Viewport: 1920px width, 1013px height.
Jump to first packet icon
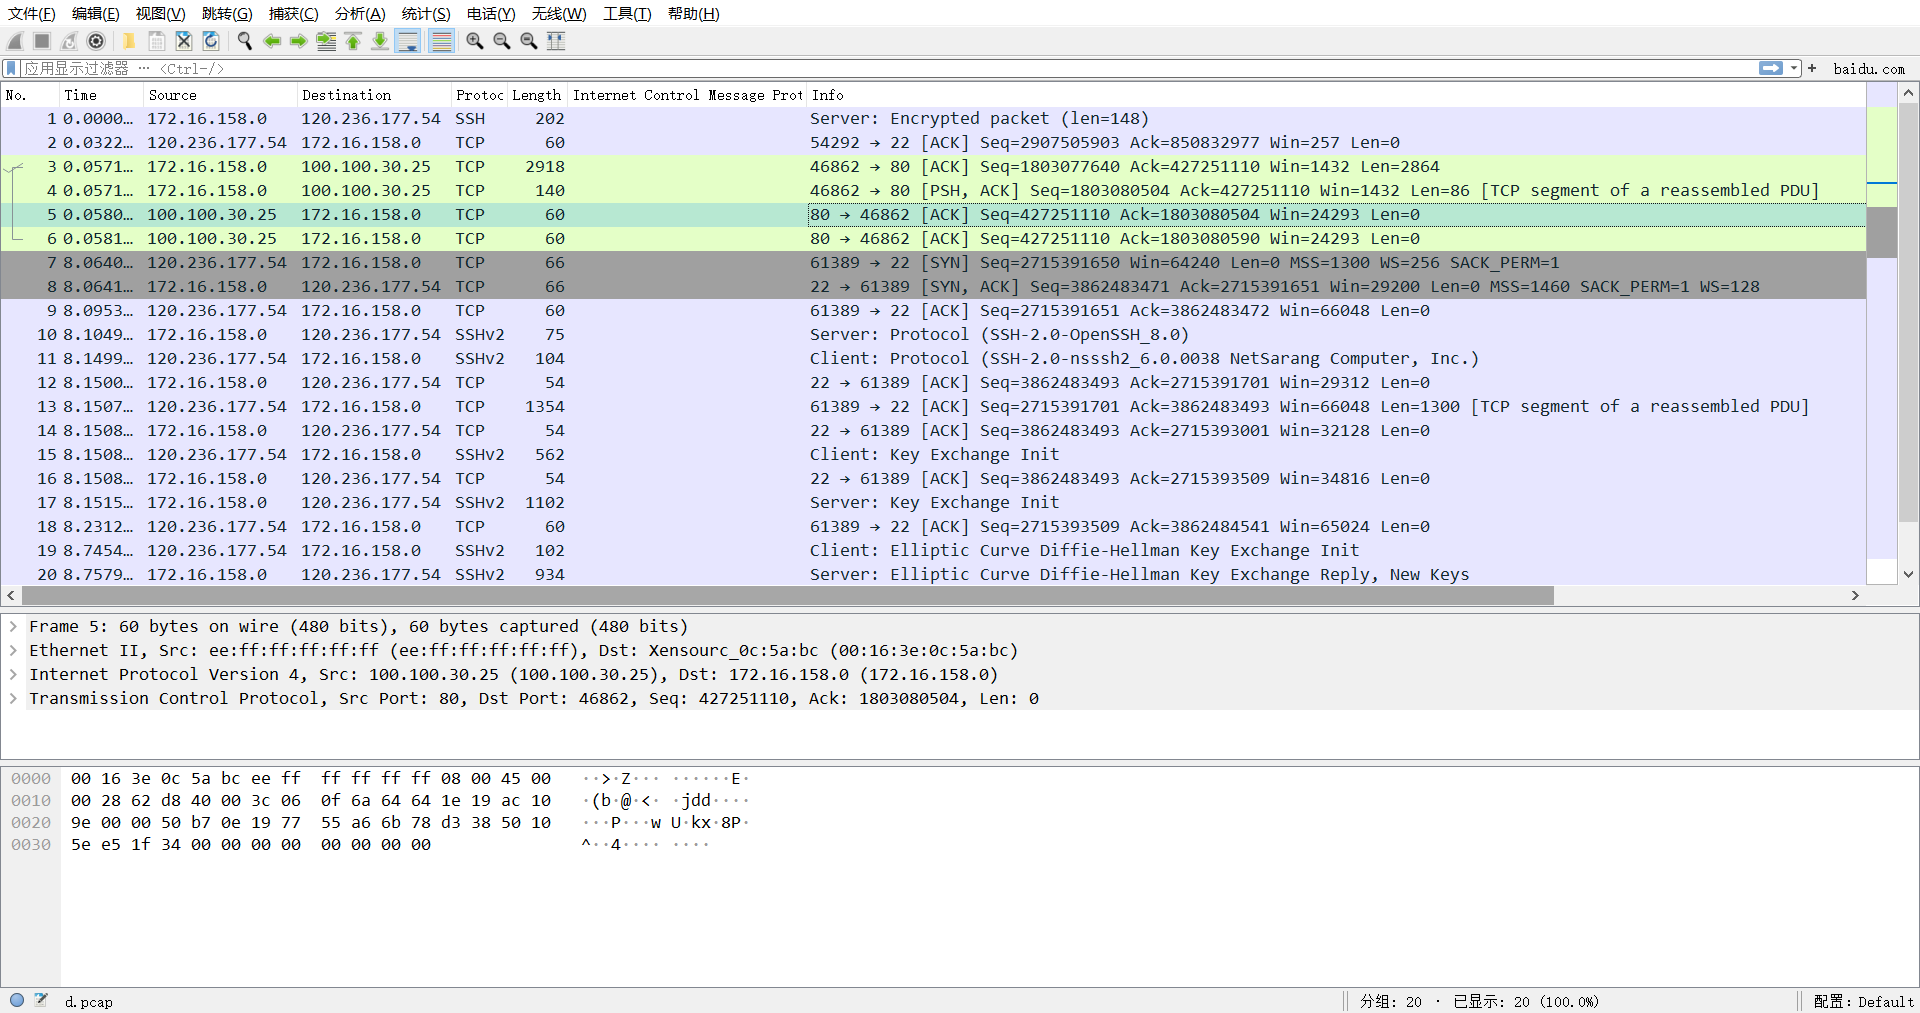point(353,41)
